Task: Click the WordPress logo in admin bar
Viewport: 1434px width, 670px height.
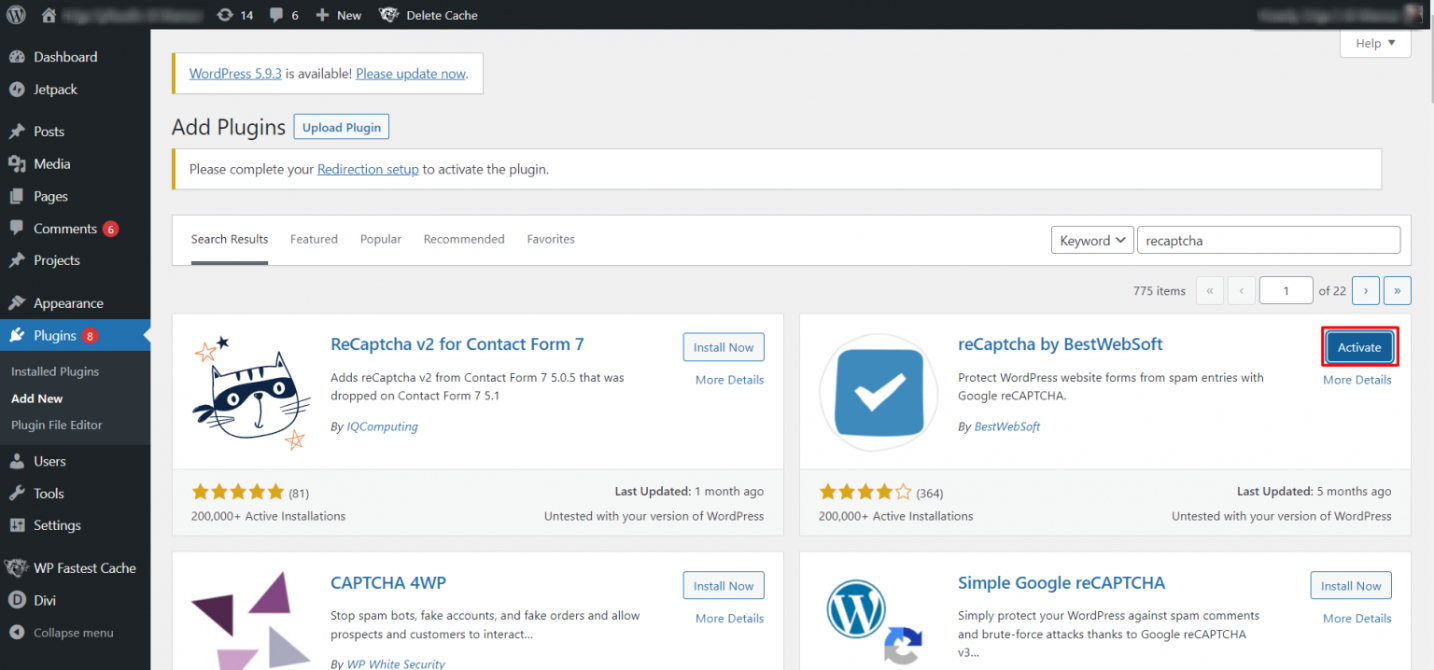Action: click(17, 15)
